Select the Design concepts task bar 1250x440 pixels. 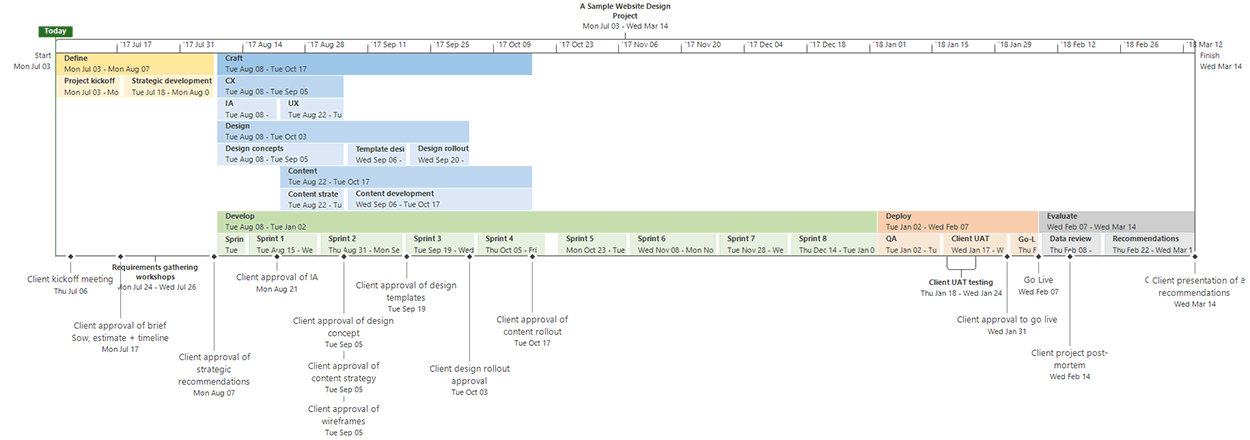(281, 154)
